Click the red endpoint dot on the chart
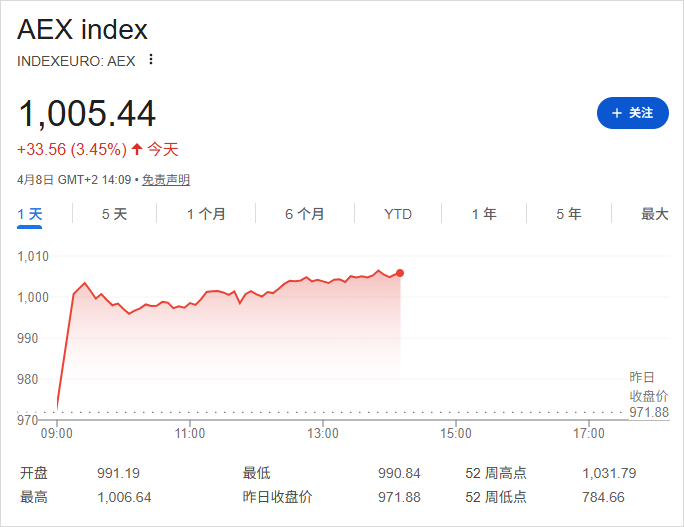 (400, 272)
